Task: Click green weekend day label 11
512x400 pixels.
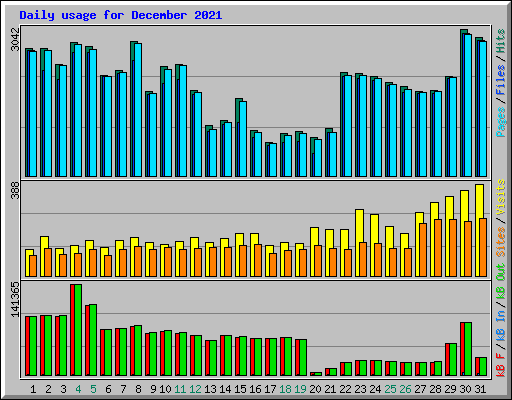Action: [x=180, y=389]
